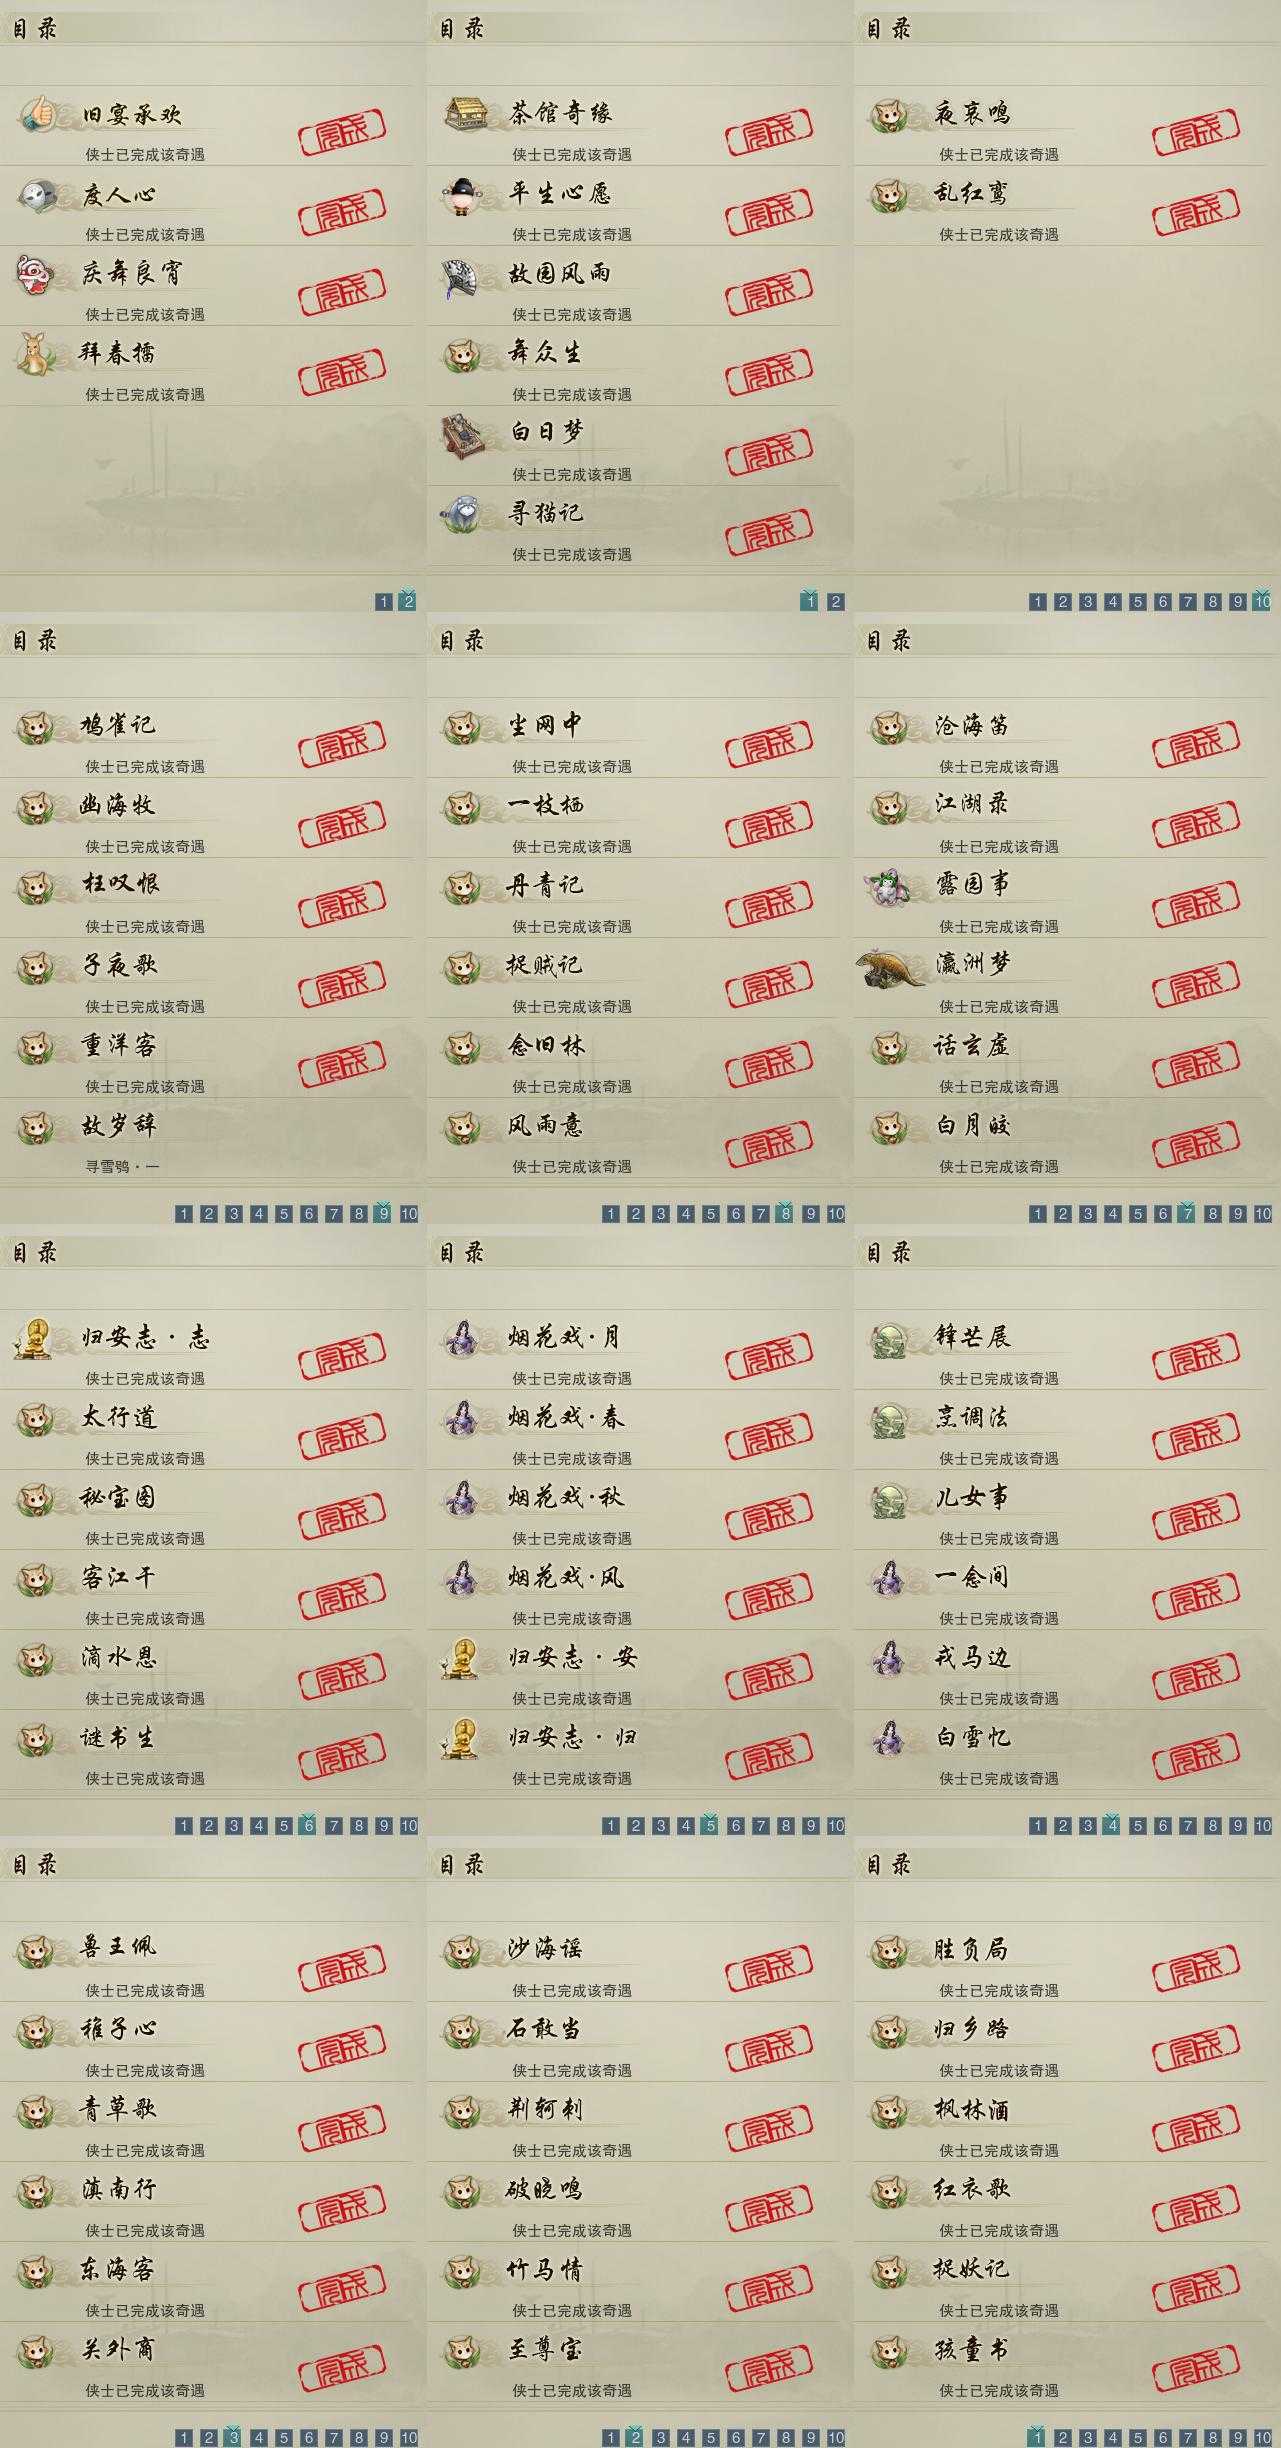The image size is (1281, 2448).
Task: Click the flower fairy icon beside 露园事
Action: tap(889, 885)
